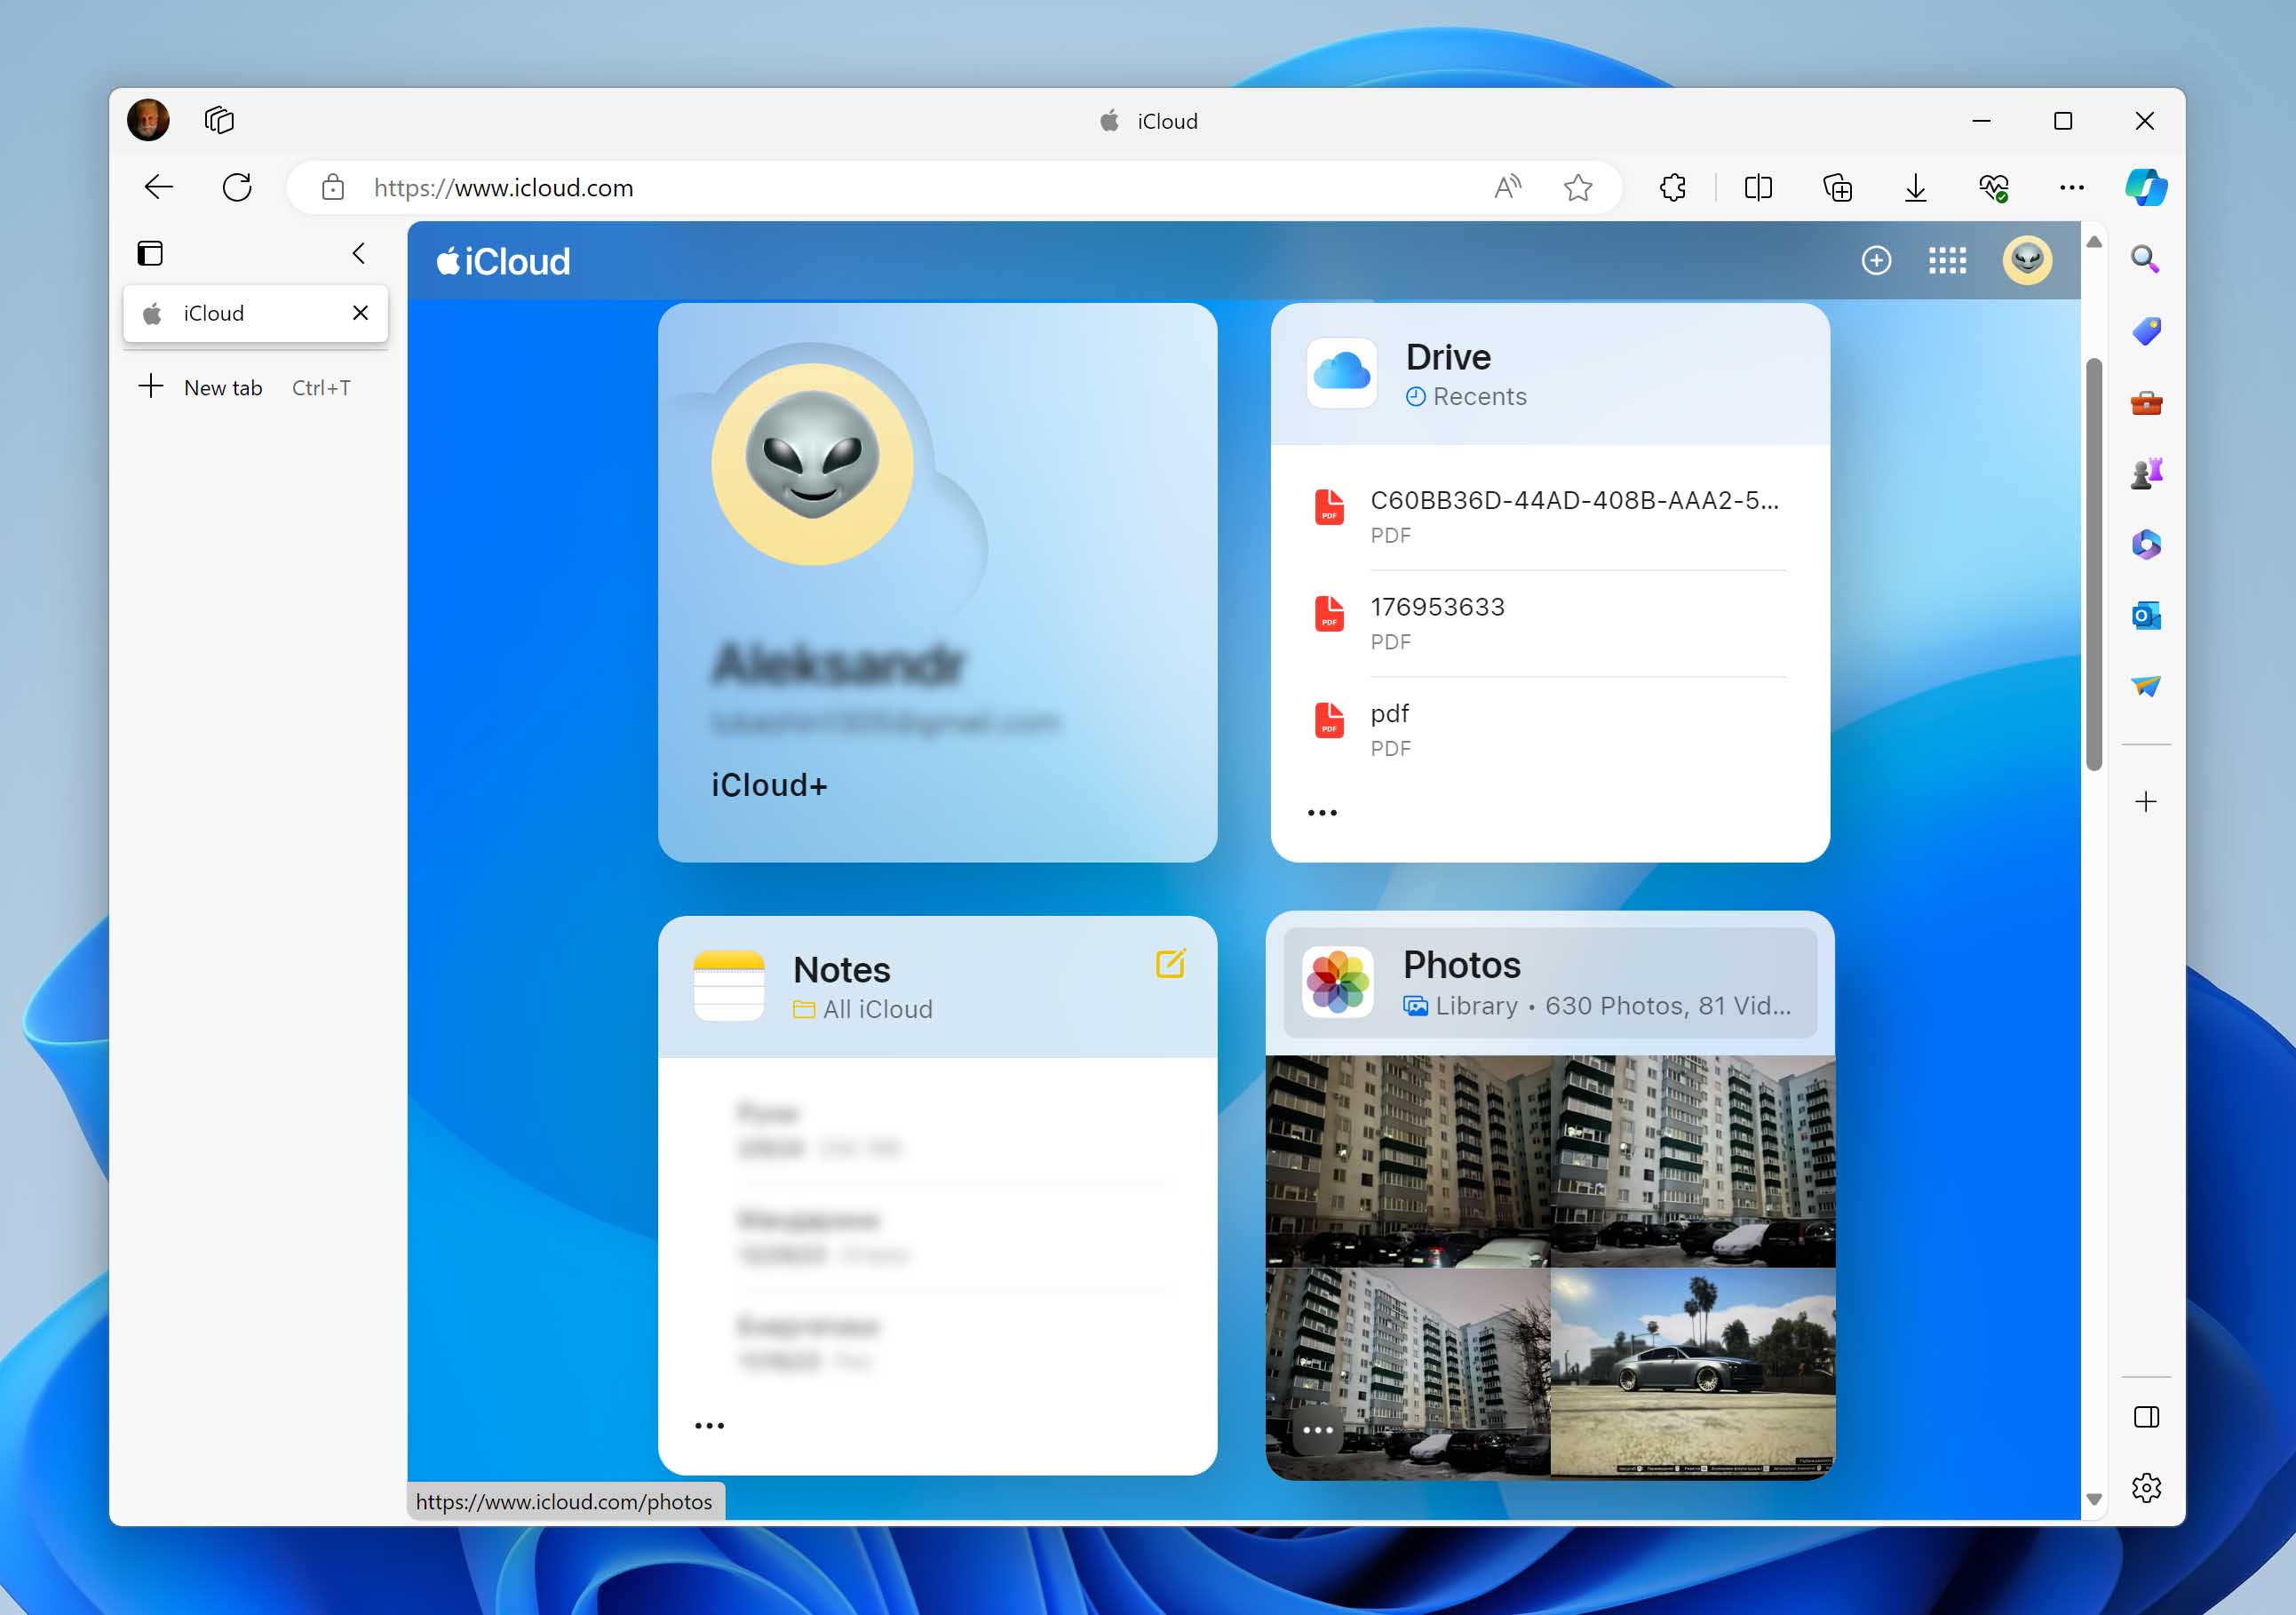The width and height of the screenshot is (2296, 1615).
Task: Open Microsoft 365 sidebar icon
Action: pos(2146,544)
